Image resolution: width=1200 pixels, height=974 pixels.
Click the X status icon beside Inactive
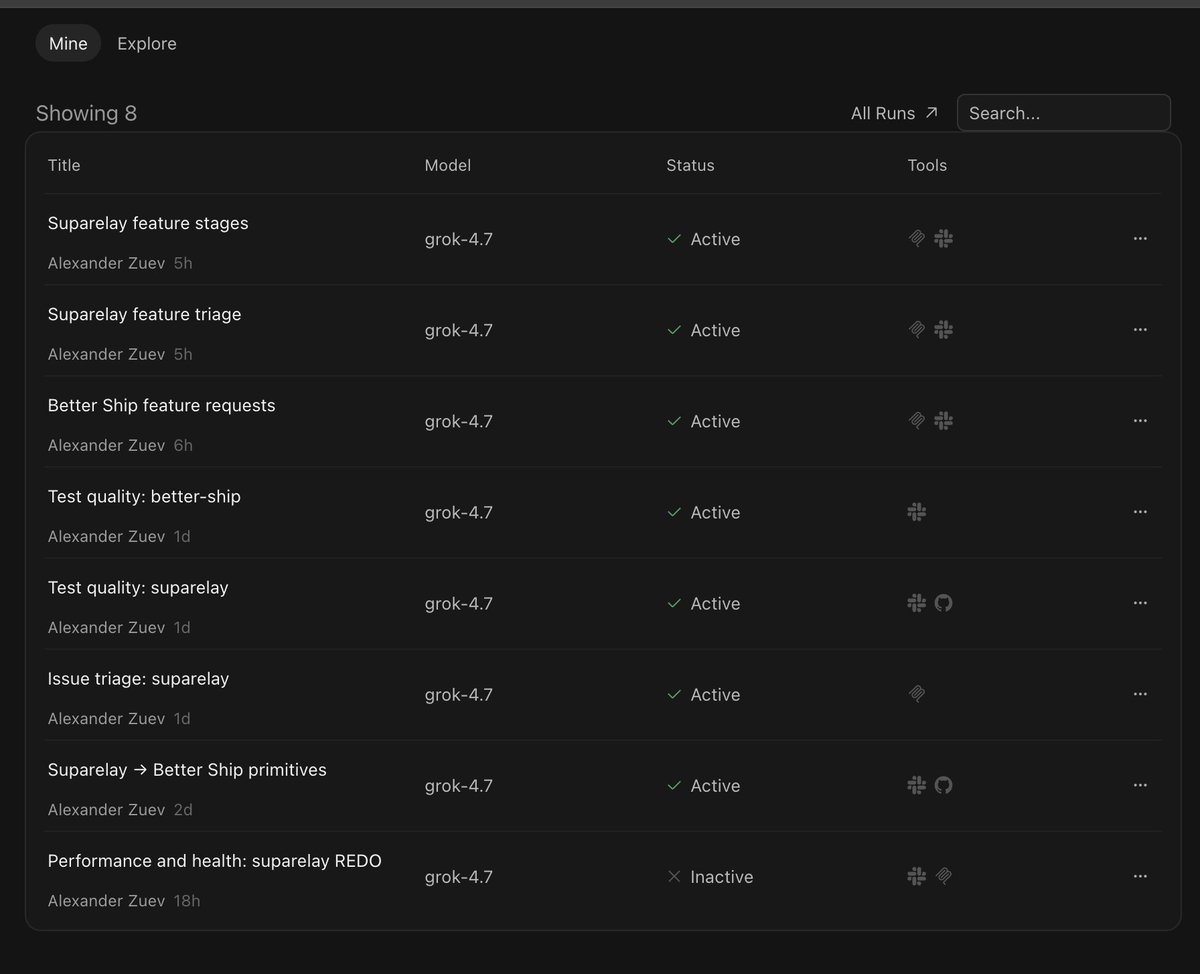coord(674,876)
